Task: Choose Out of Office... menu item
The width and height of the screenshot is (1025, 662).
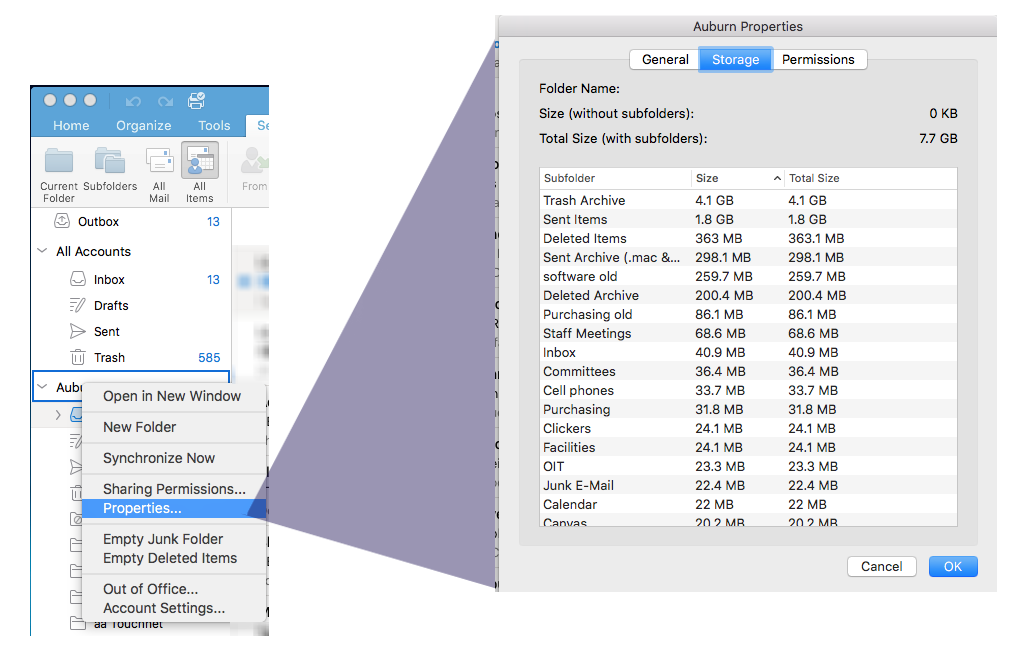Action: pos(174,589)
